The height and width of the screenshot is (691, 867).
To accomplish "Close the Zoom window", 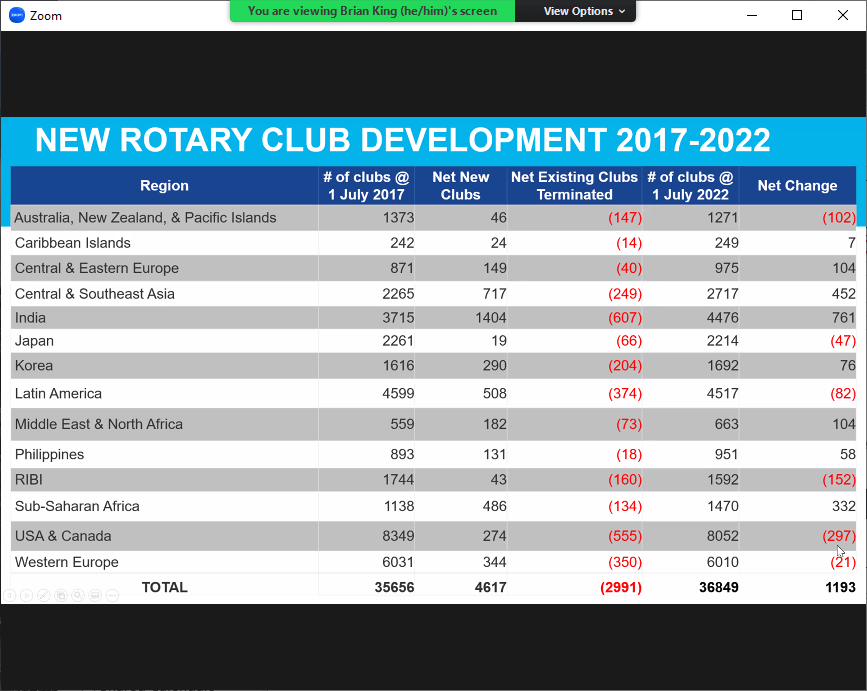I will [843, 15].
